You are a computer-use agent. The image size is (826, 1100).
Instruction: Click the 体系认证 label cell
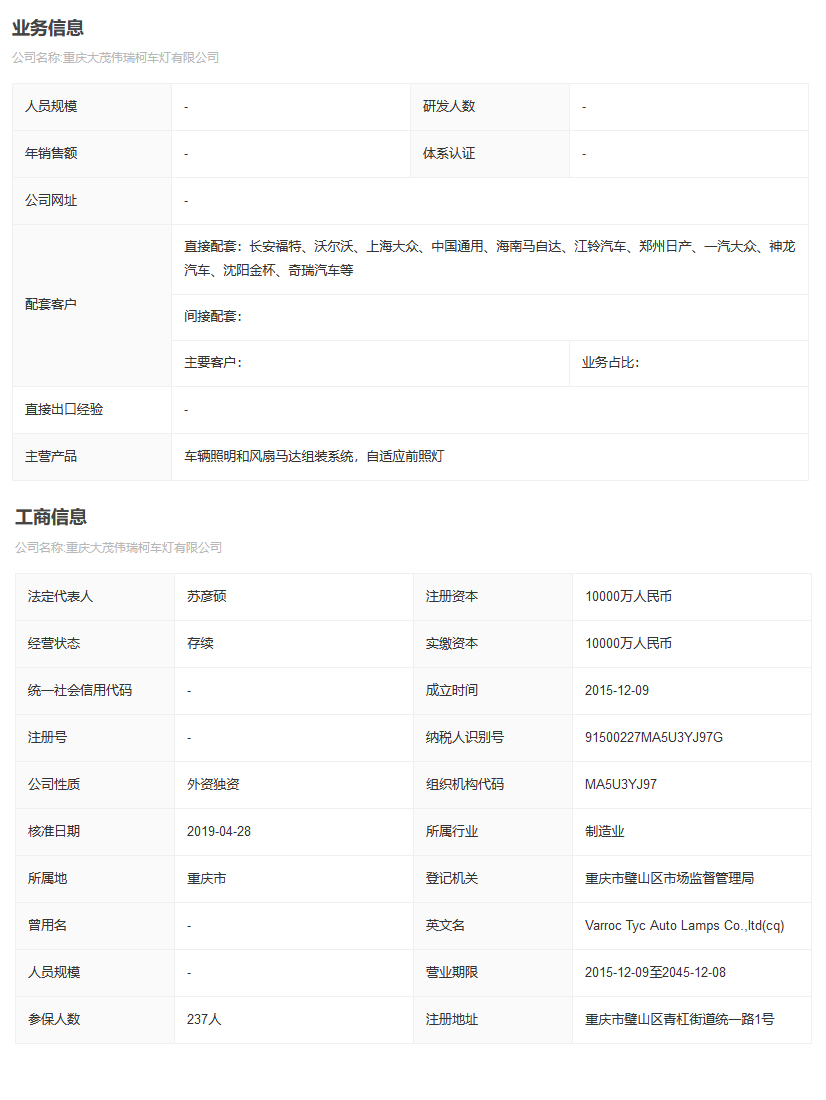(x=490, y=154)
